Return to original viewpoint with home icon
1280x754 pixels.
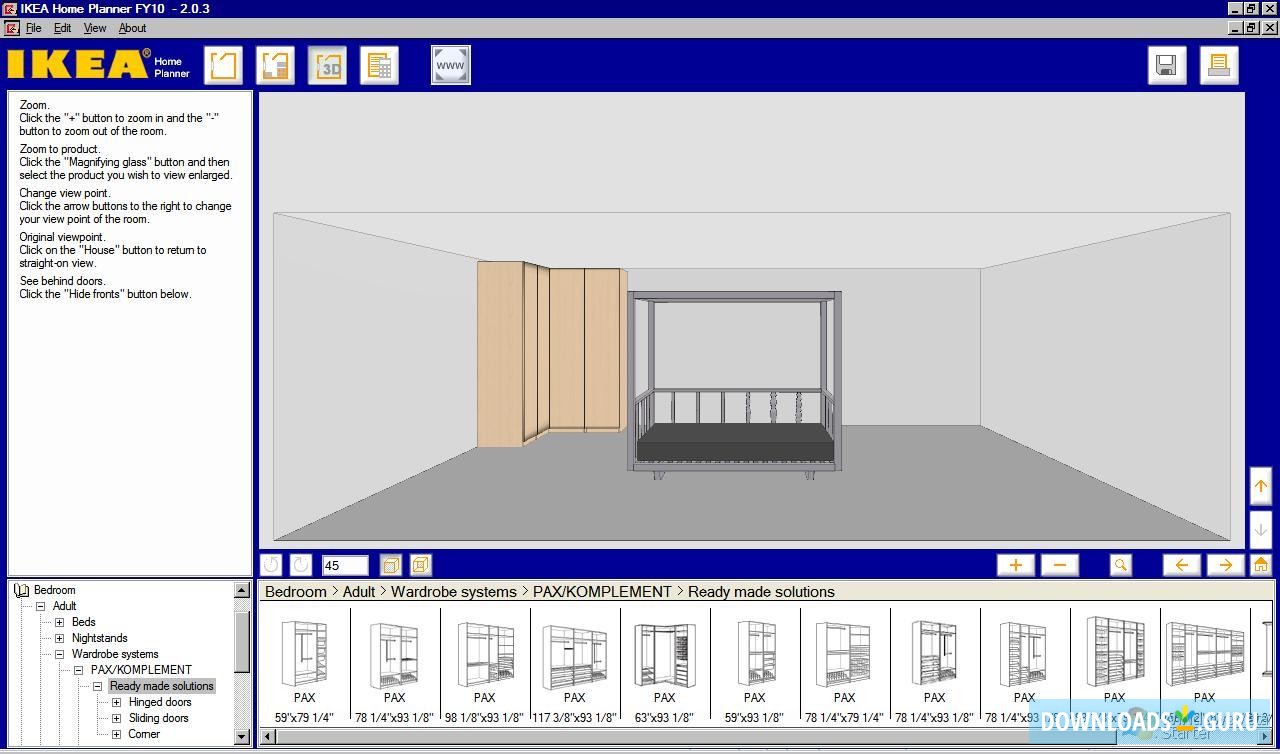pos(1261,565)
